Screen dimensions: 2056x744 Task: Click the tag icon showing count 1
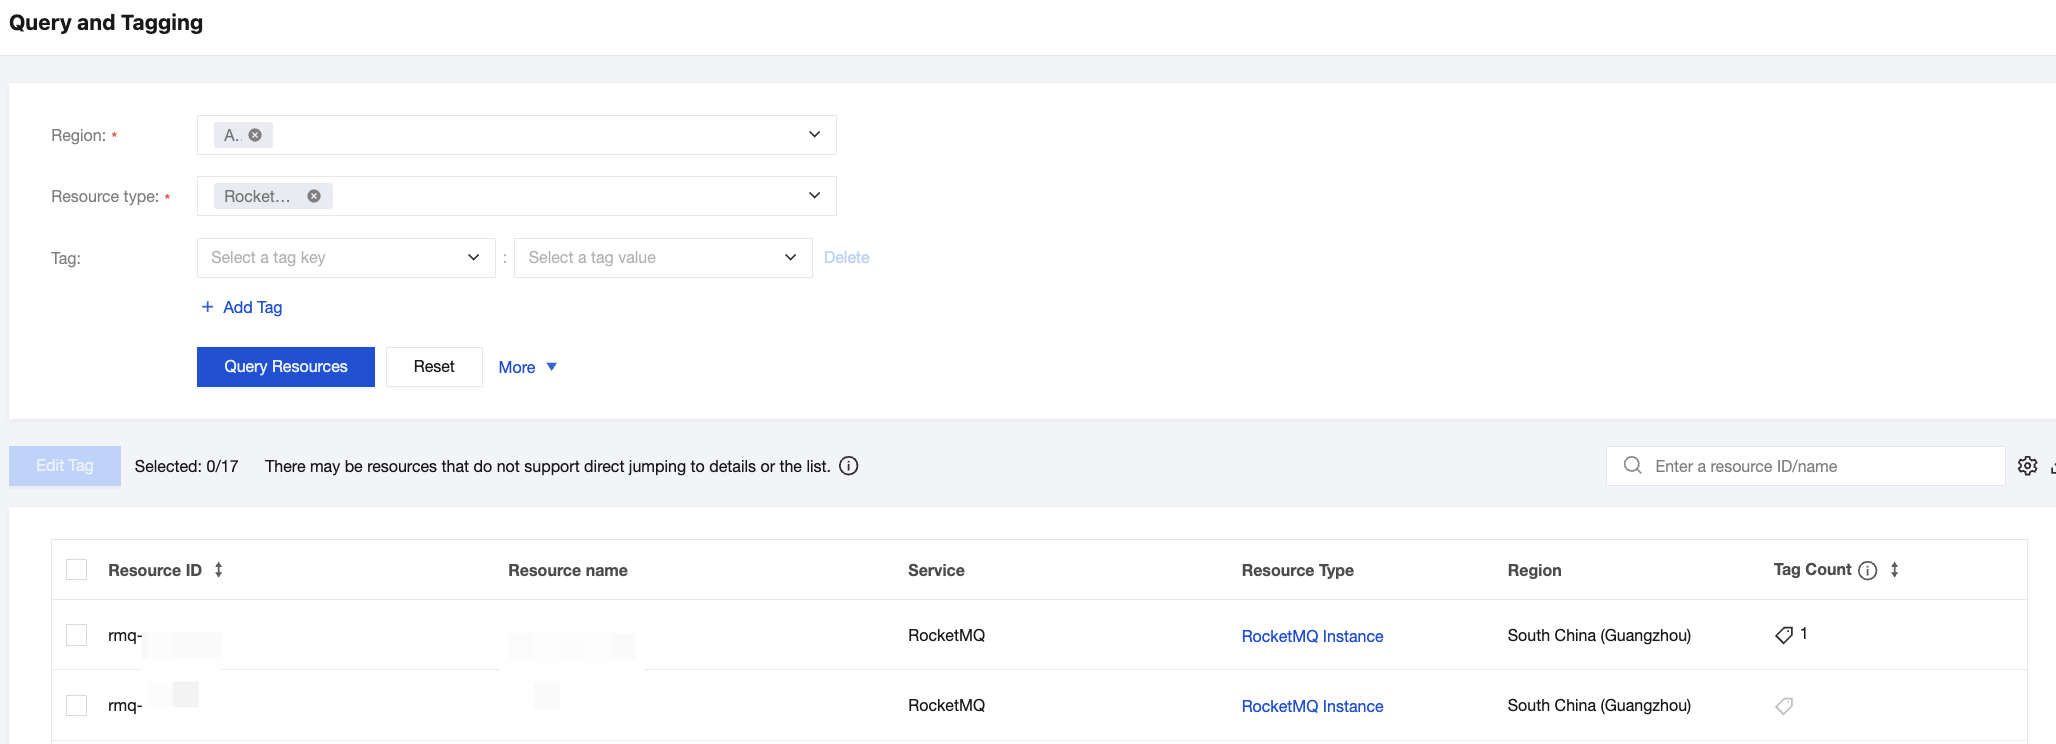tap(1784, 635)
